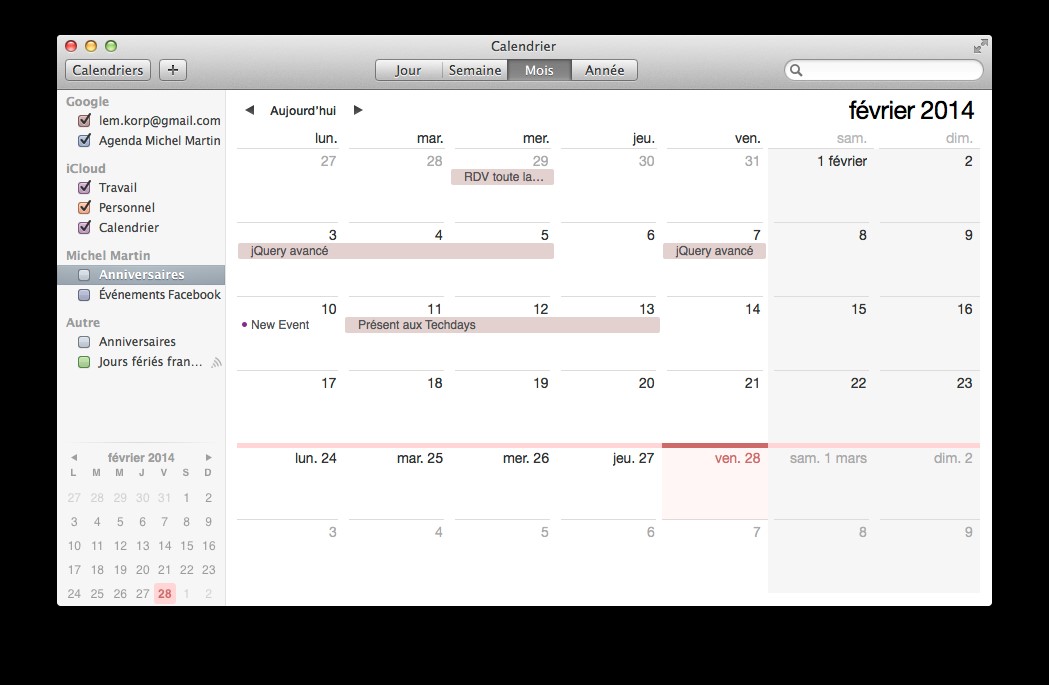Select Agenda Michel Martin label
This screenshot has width=1049, height=685.
pyautogui.click(x=159, y=141)
